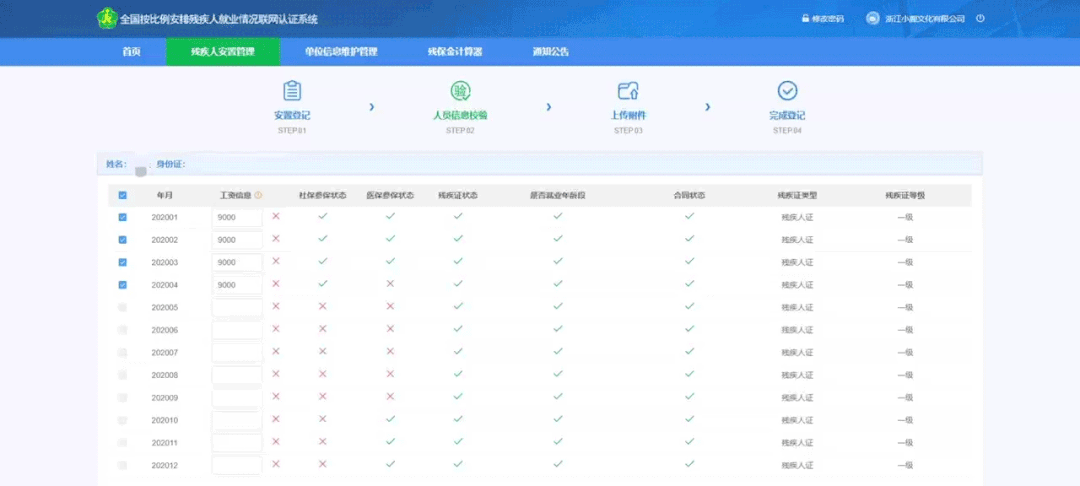This screenshot has width=1080, height=486.
Task: Check the 202008 row checkbox
Action: [123, 374]
